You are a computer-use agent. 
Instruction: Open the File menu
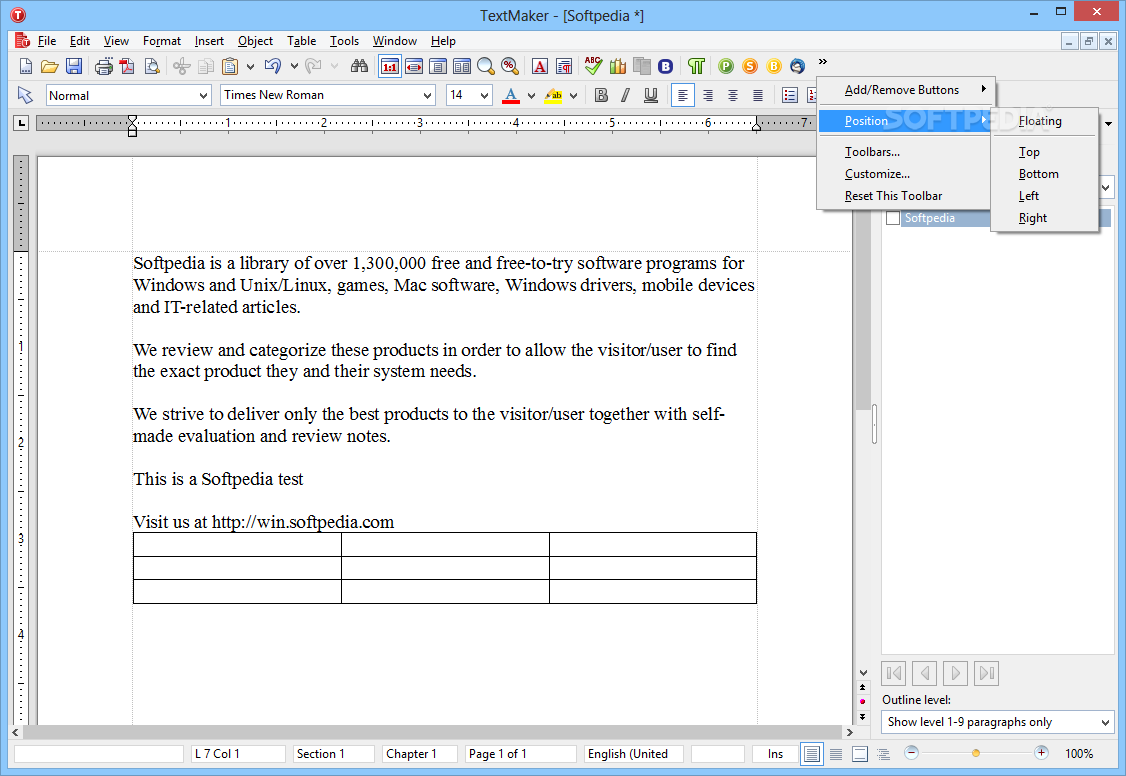47,41
